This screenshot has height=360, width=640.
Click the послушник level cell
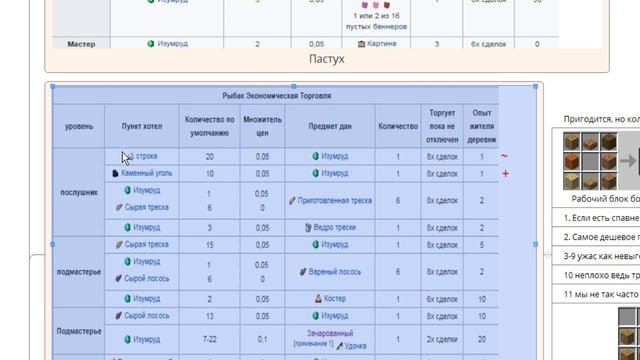click(x=79, y=192)
